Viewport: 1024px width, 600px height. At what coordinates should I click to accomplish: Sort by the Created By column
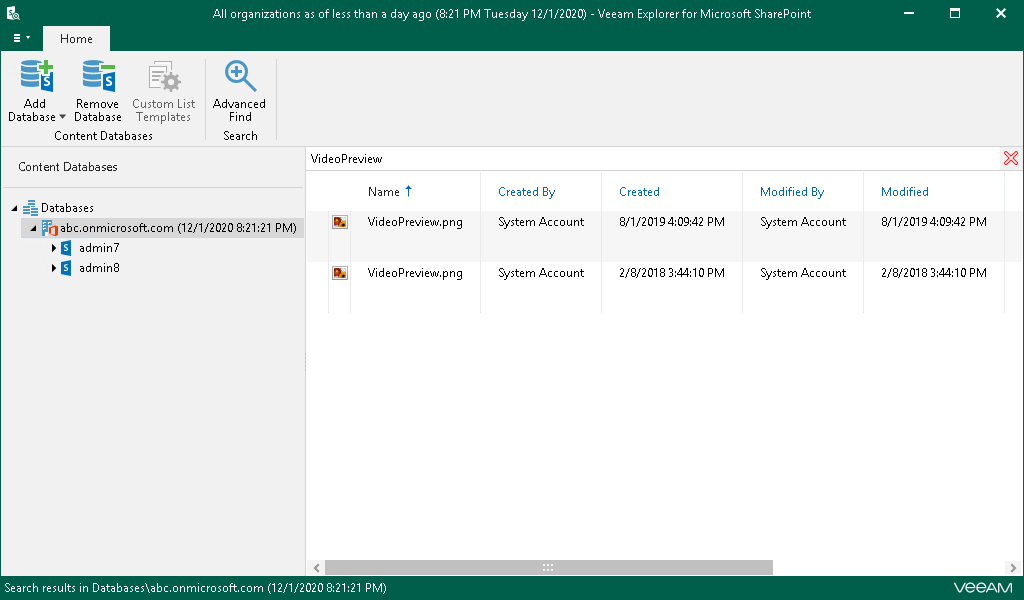click(x=526, y=192)
